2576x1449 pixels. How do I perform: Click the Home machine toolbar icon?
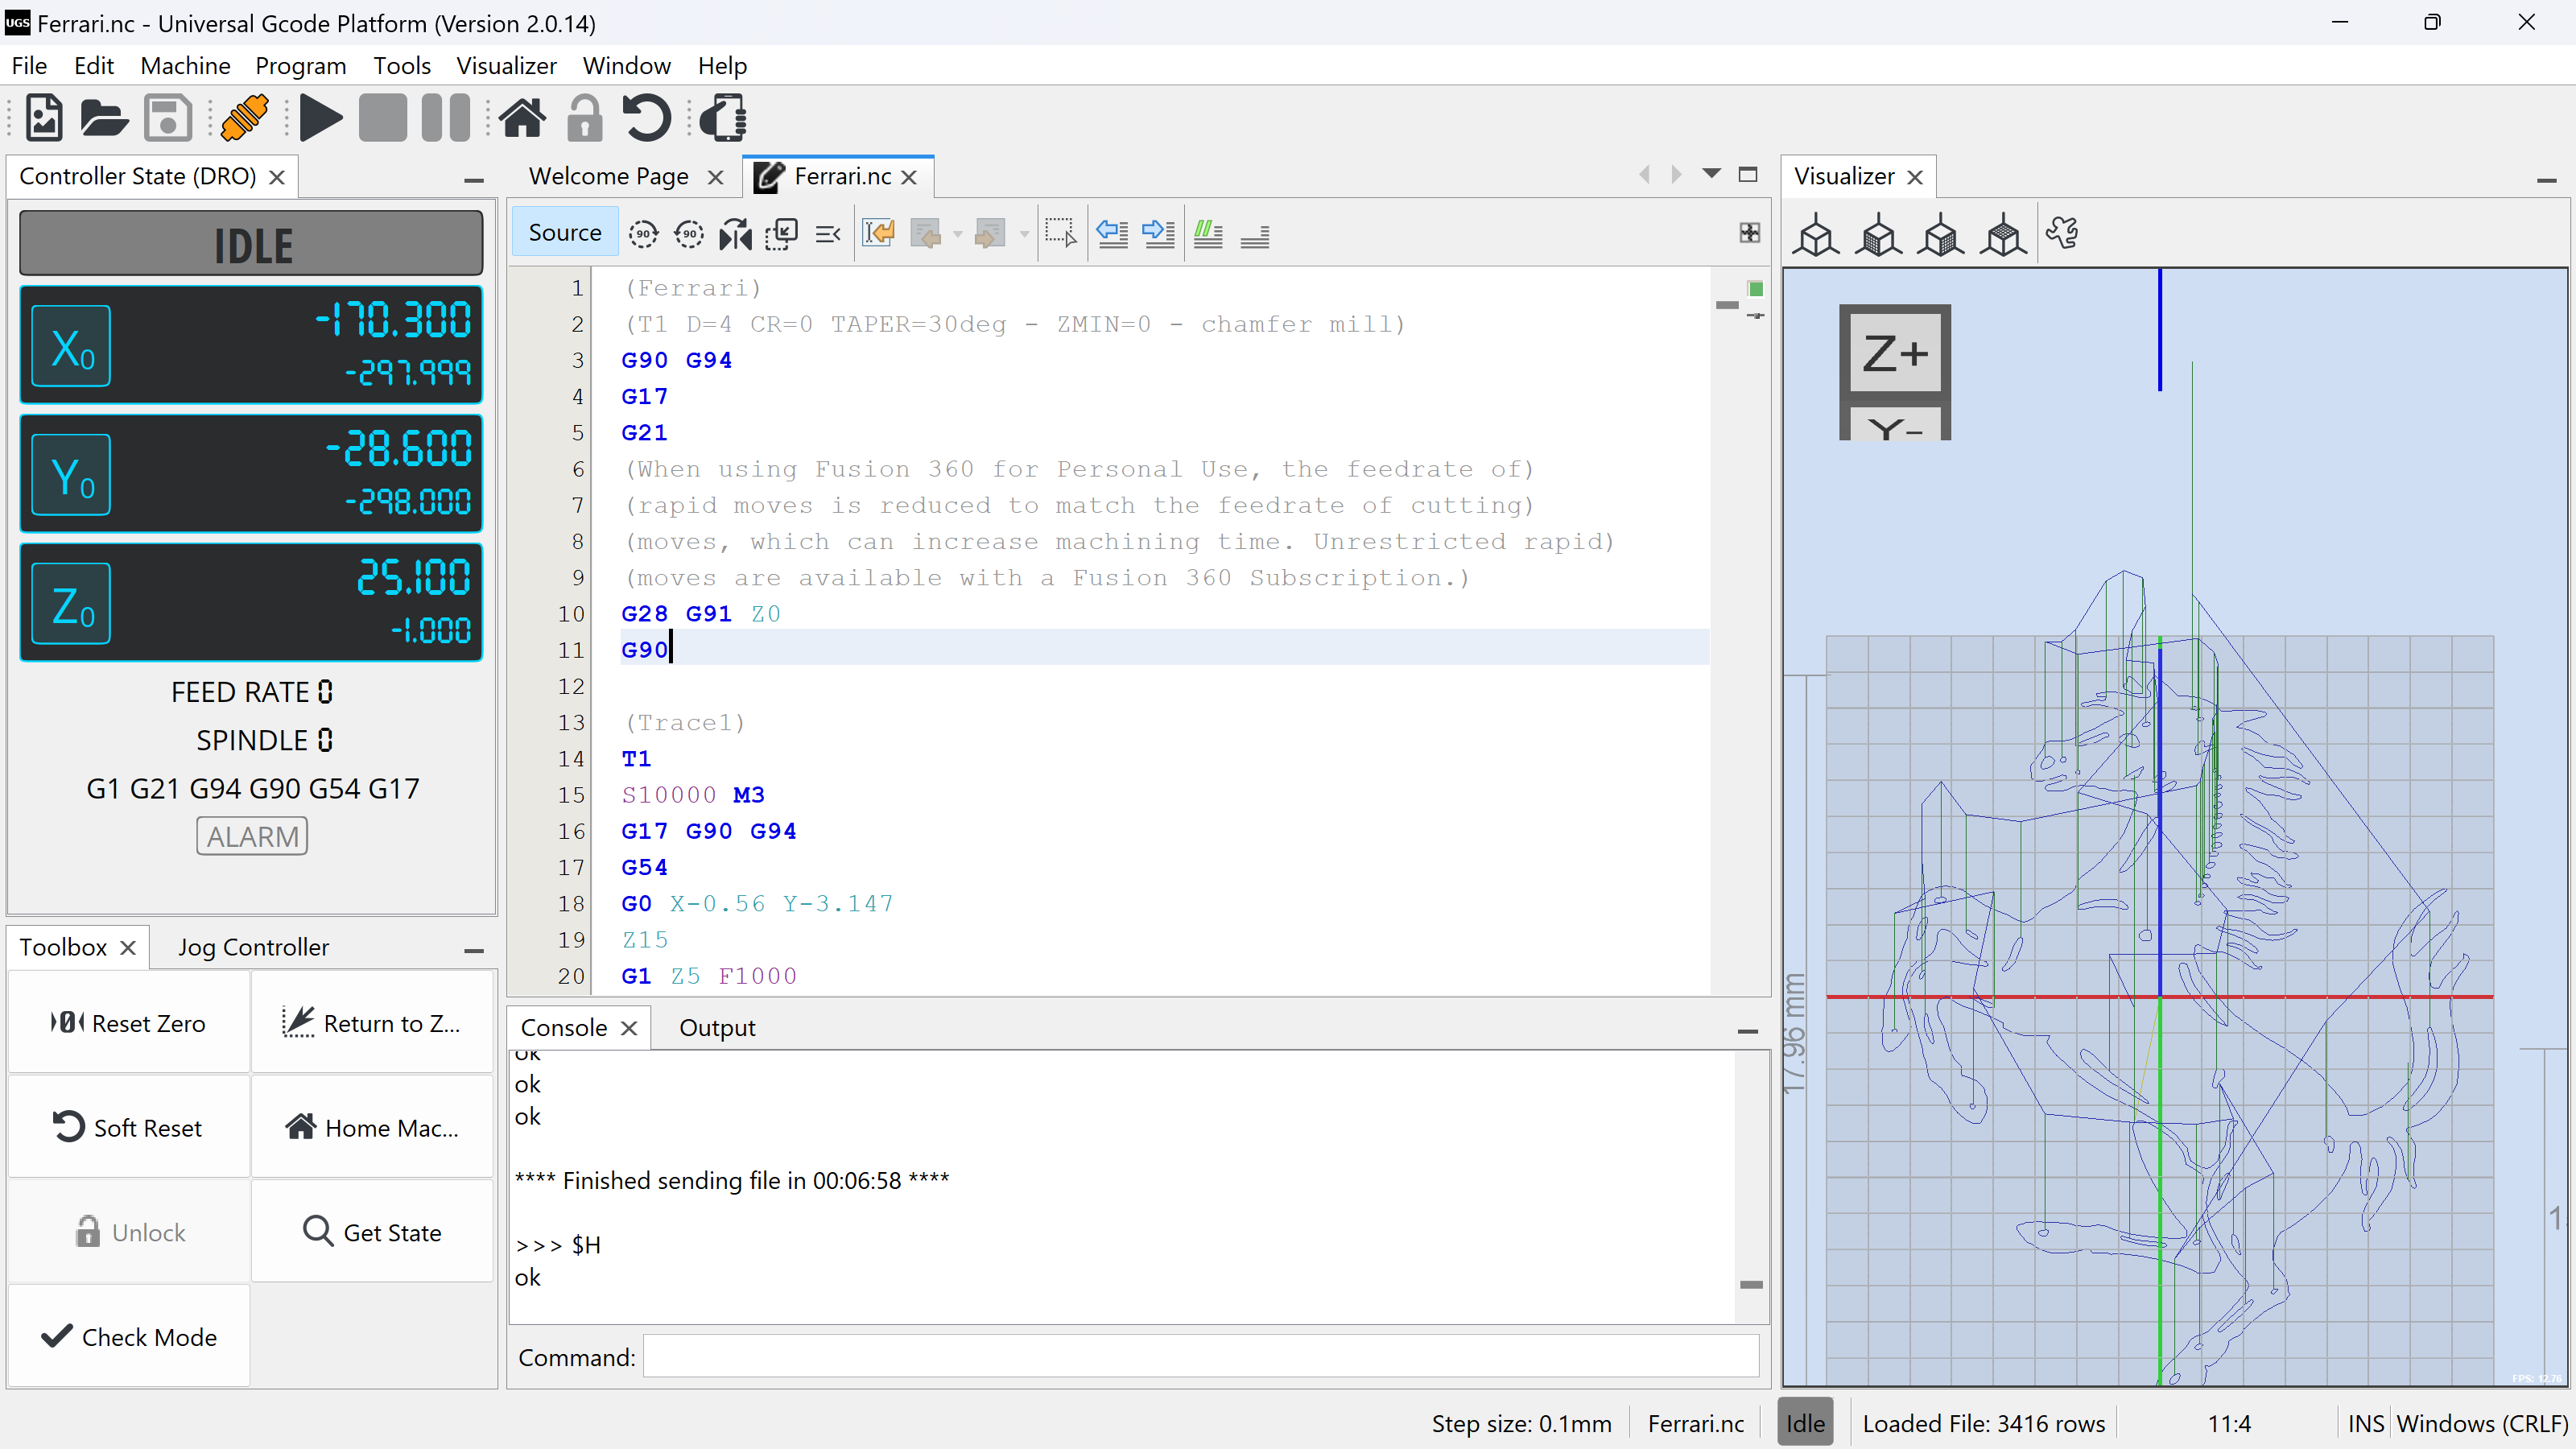[x=522, y=118]
